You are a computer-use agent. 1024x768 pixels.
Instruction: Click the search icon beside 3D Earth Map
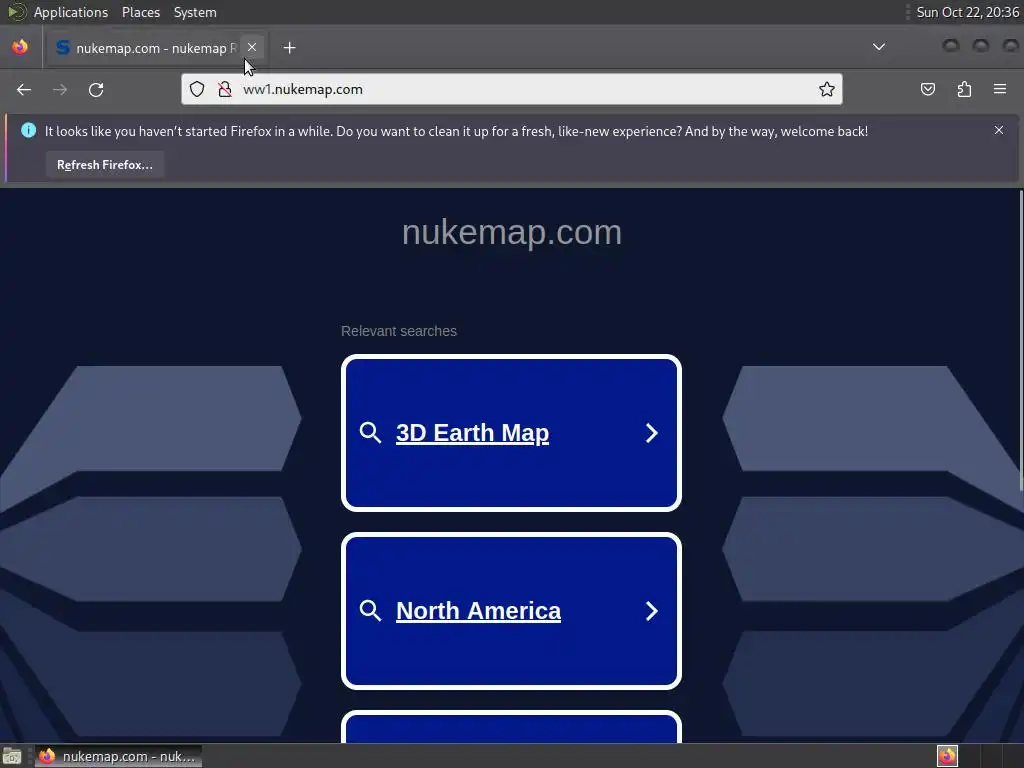pyautogui.click(x=370, y=433)
